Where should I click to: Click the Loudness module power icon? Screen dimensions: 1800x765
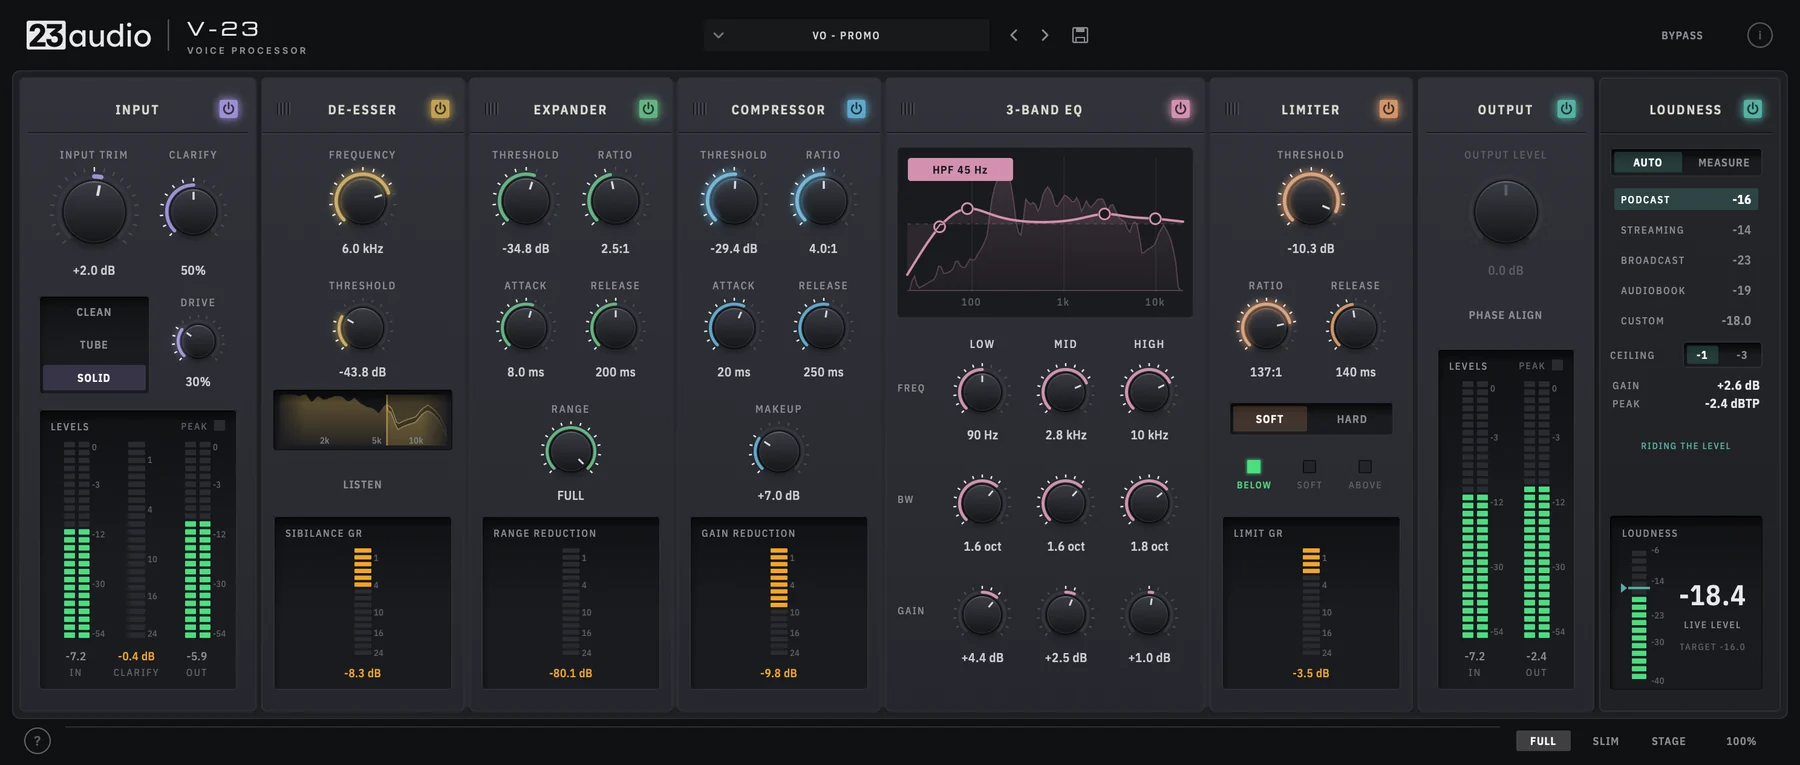point(1753,109)
